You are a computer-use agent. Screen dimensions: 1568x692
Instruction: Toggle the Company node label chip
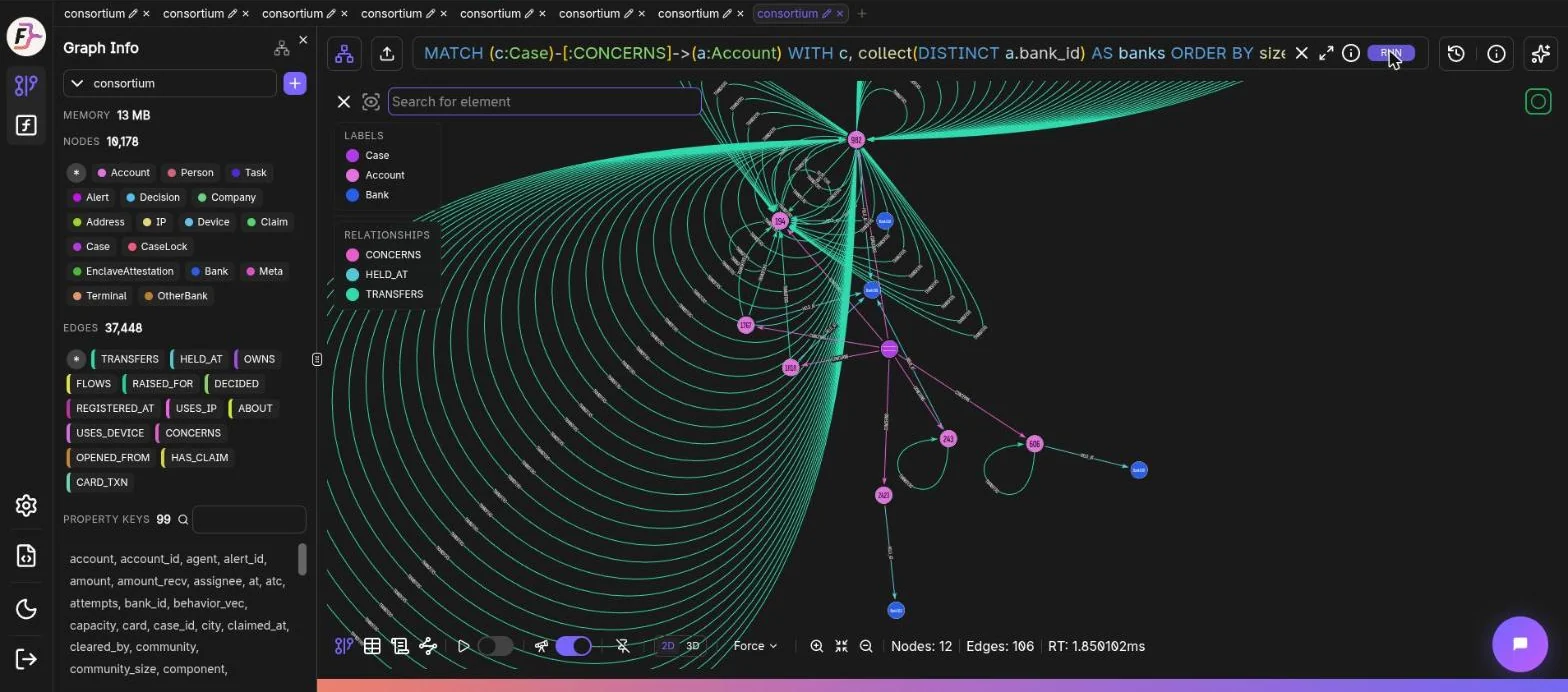point(227,197)
